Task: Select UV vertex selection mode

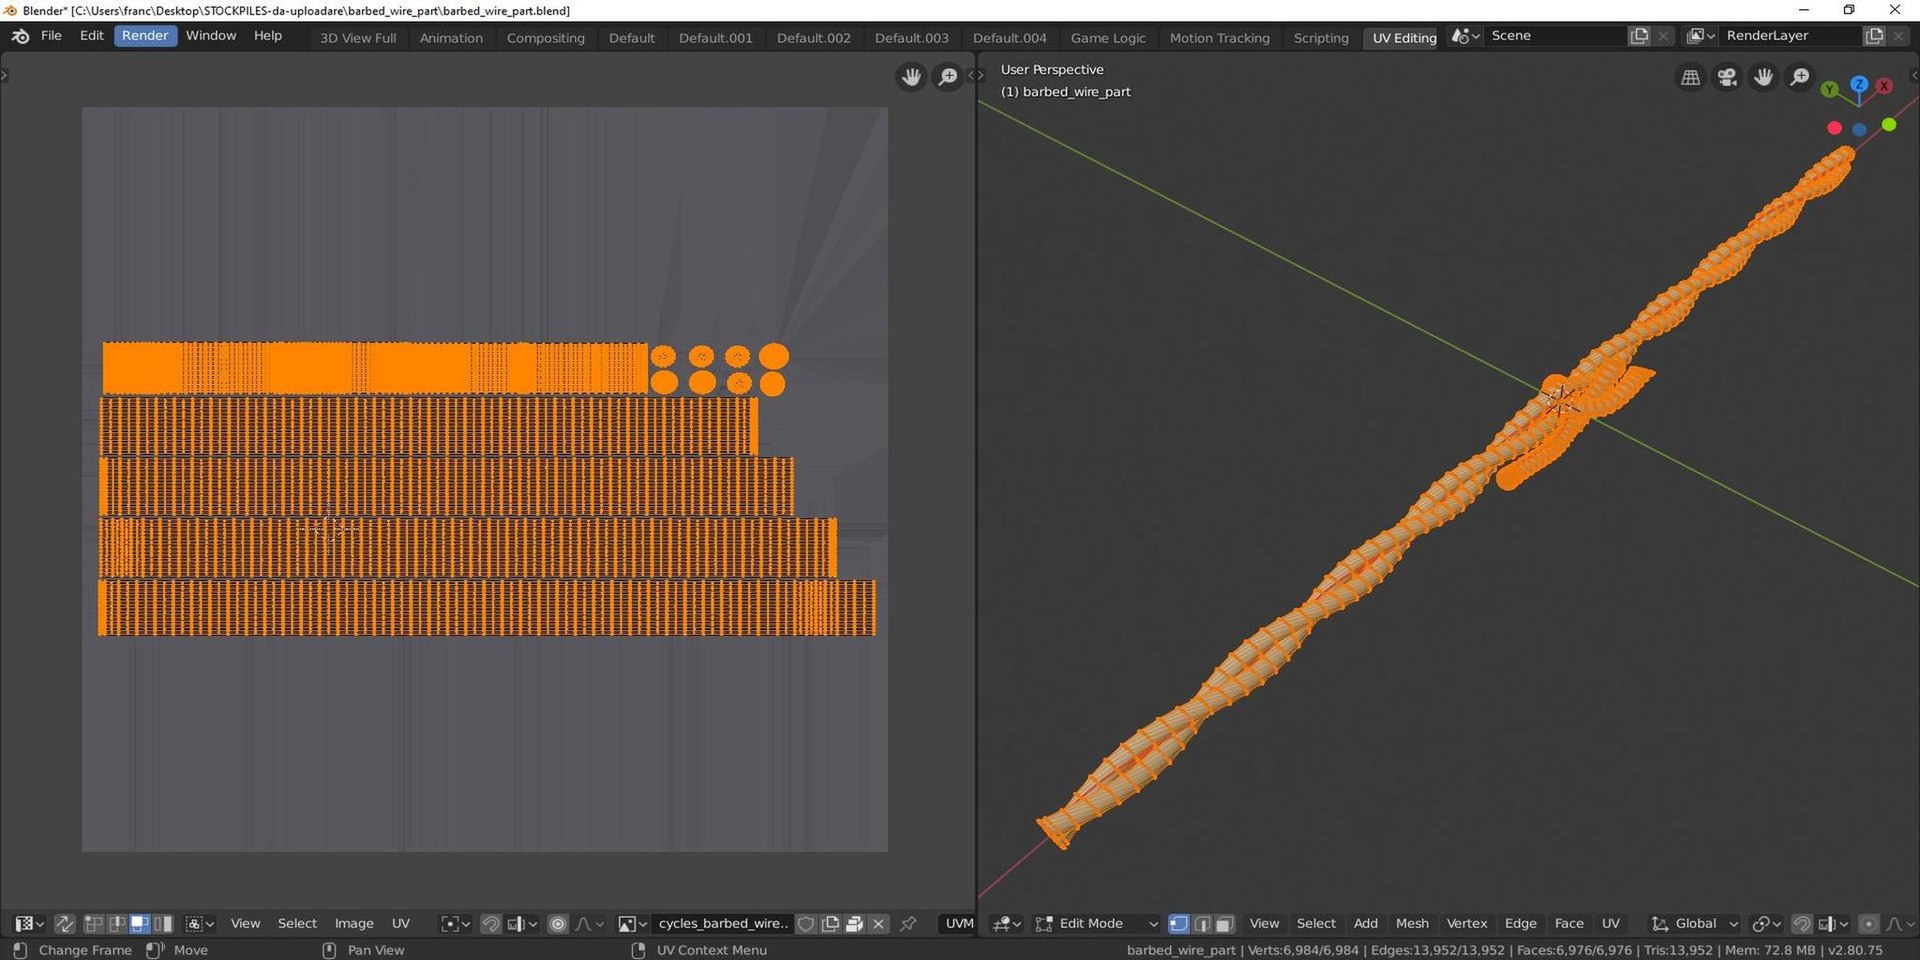Action: [94, 924]
